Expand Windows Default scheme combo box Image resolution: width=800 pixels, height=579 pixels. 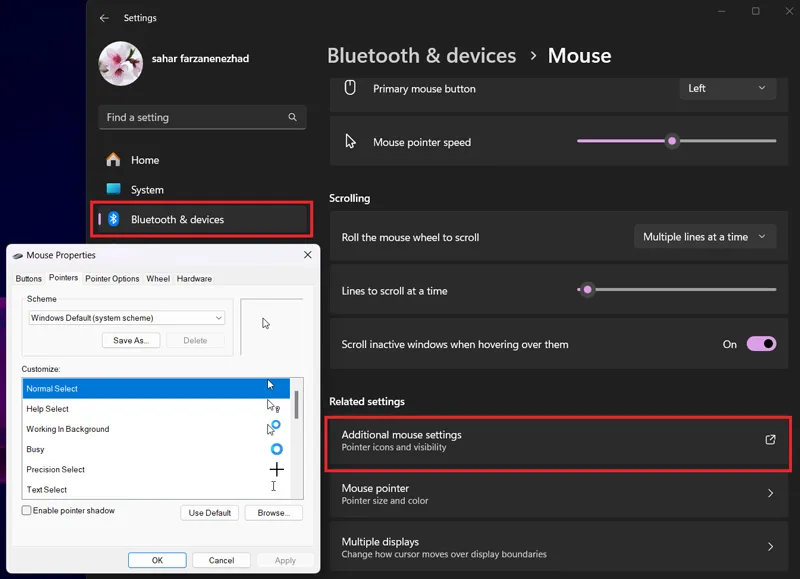pos(127,318)
